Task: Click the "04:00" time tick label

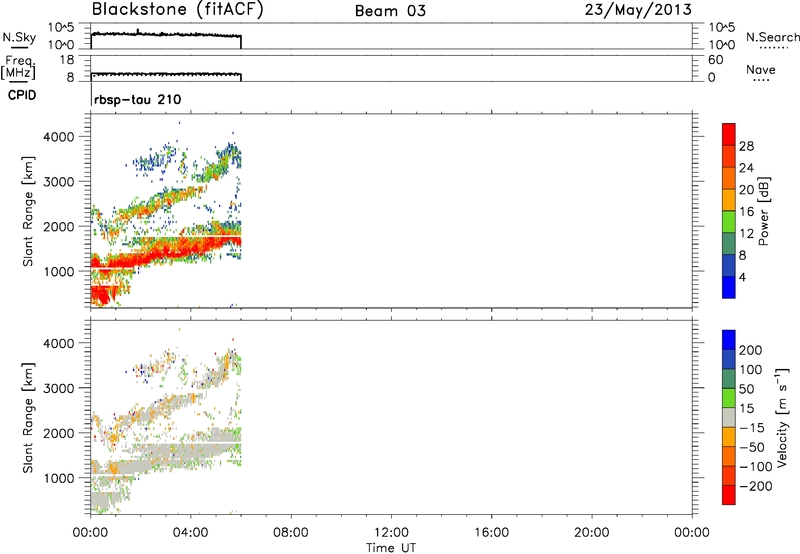Action: [191, 533]
